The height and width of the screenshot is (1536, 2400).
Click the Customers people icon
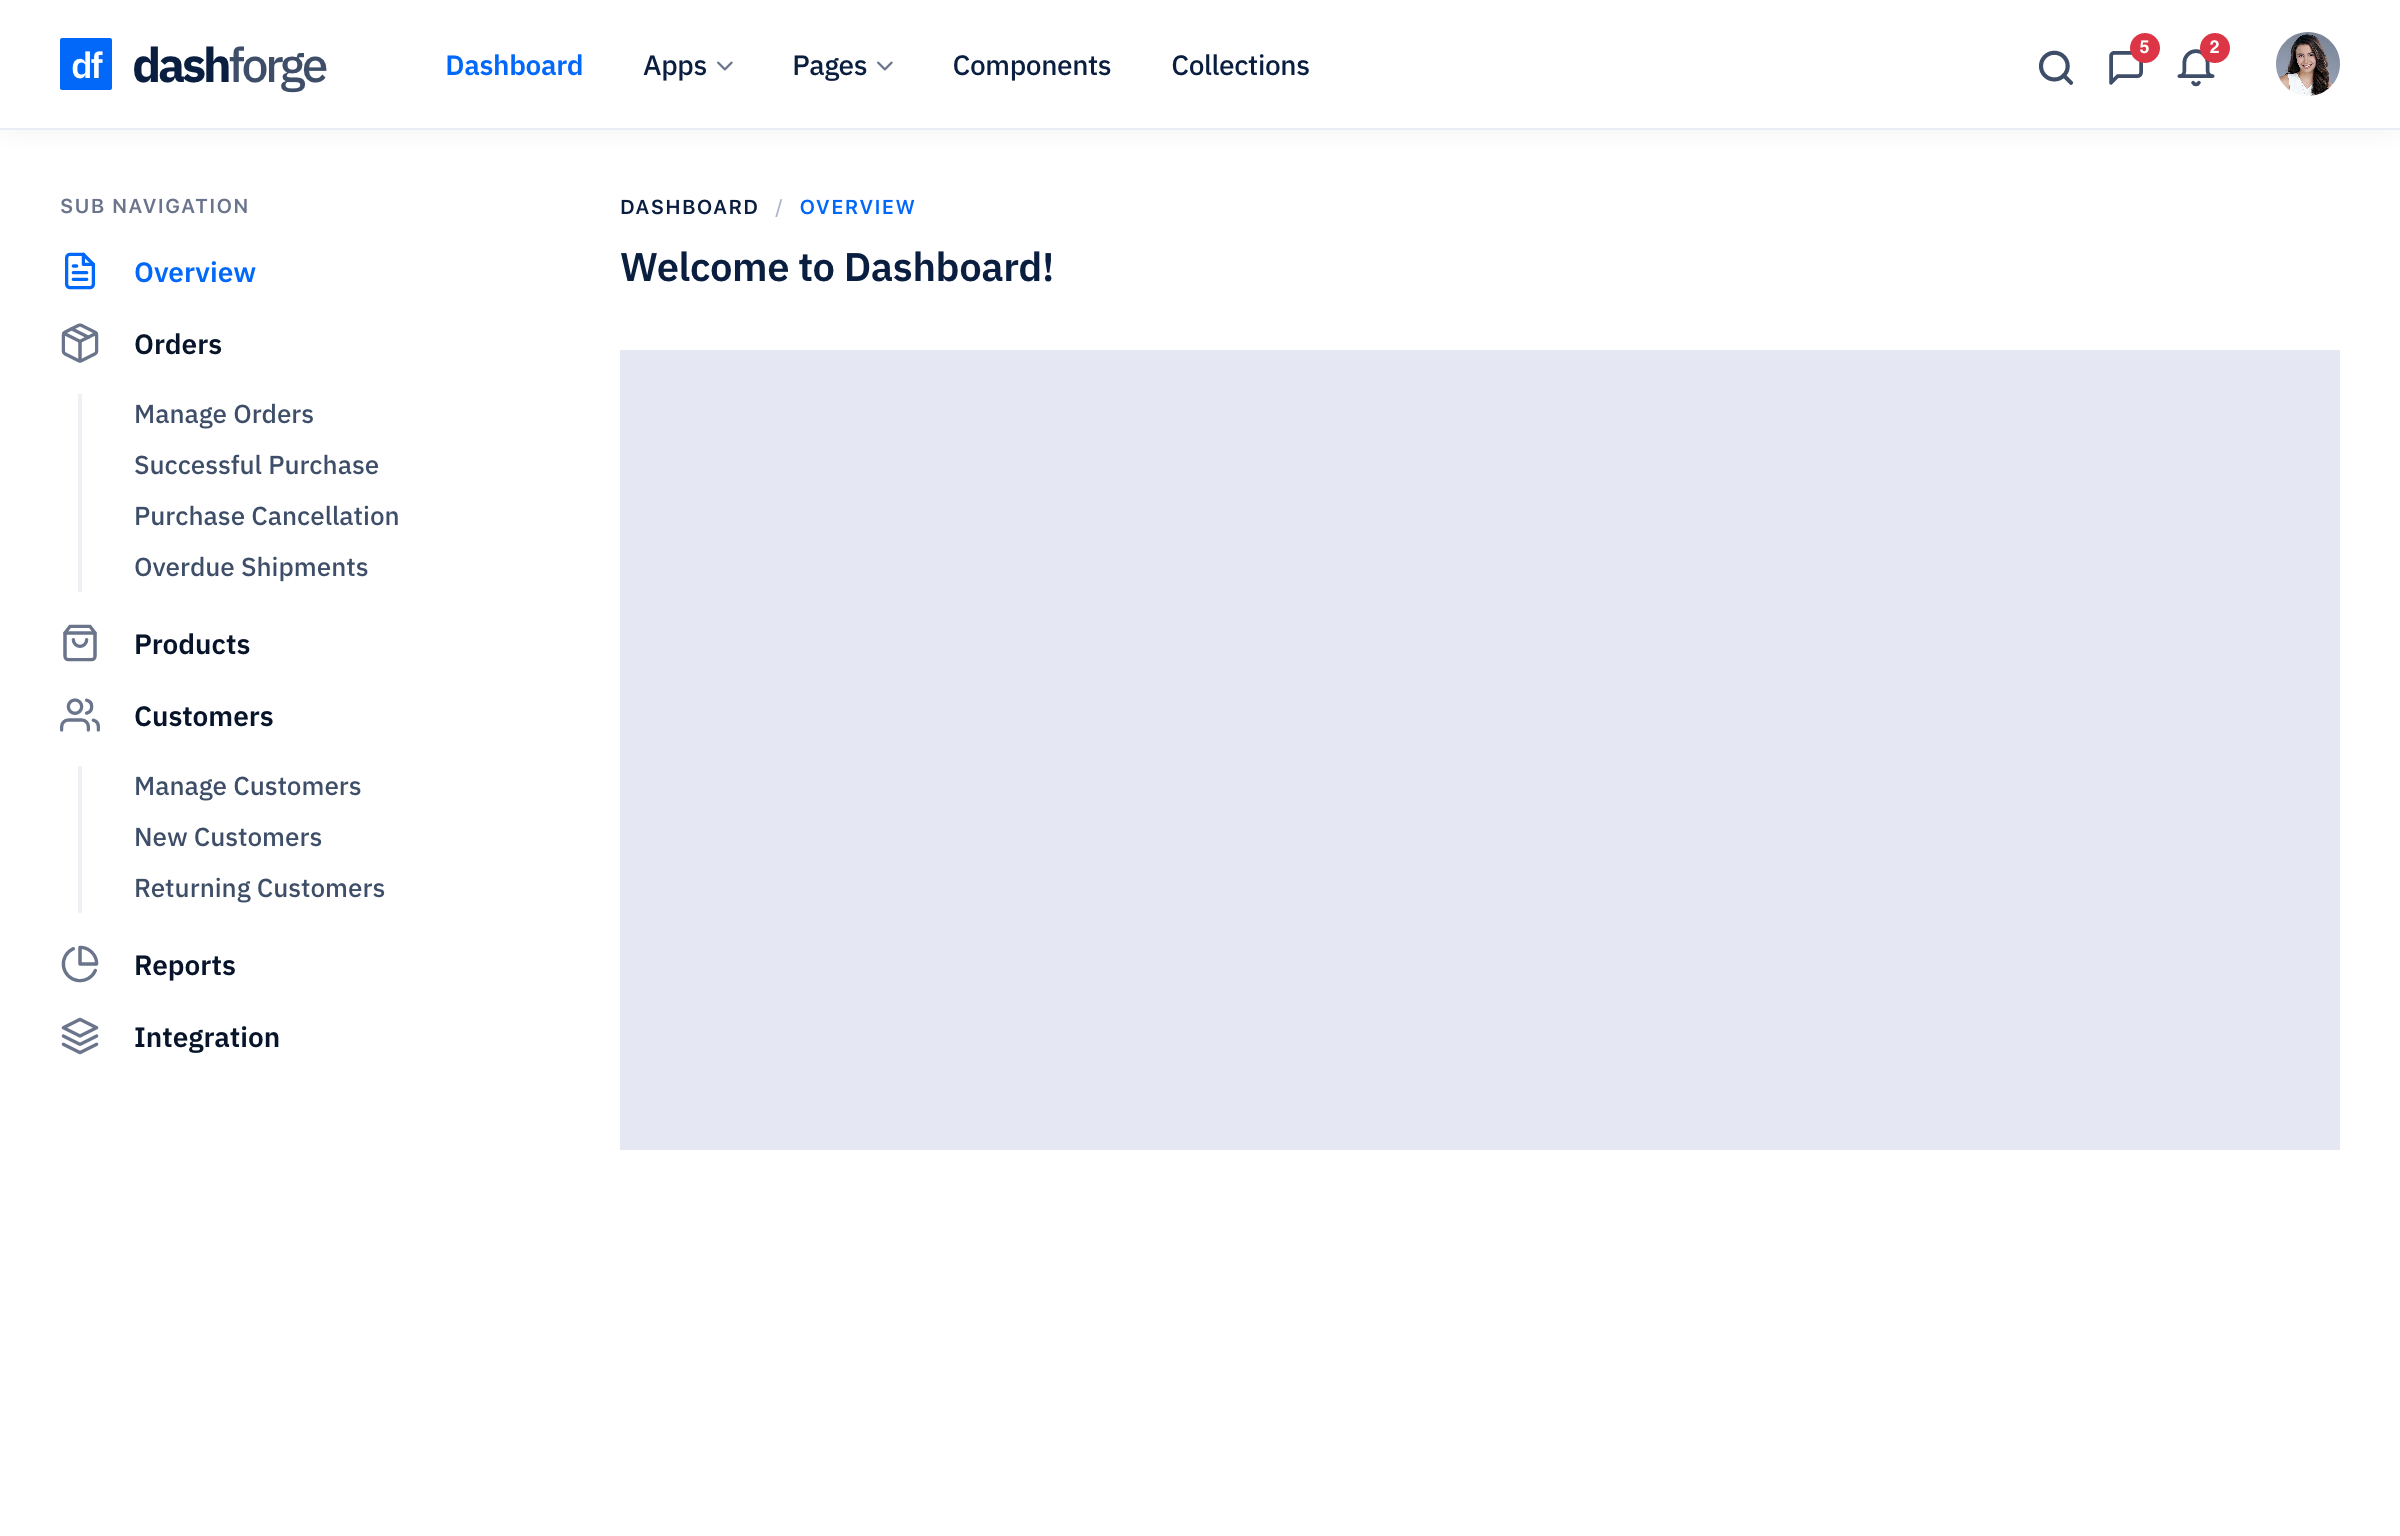click(x=80, y=716)
